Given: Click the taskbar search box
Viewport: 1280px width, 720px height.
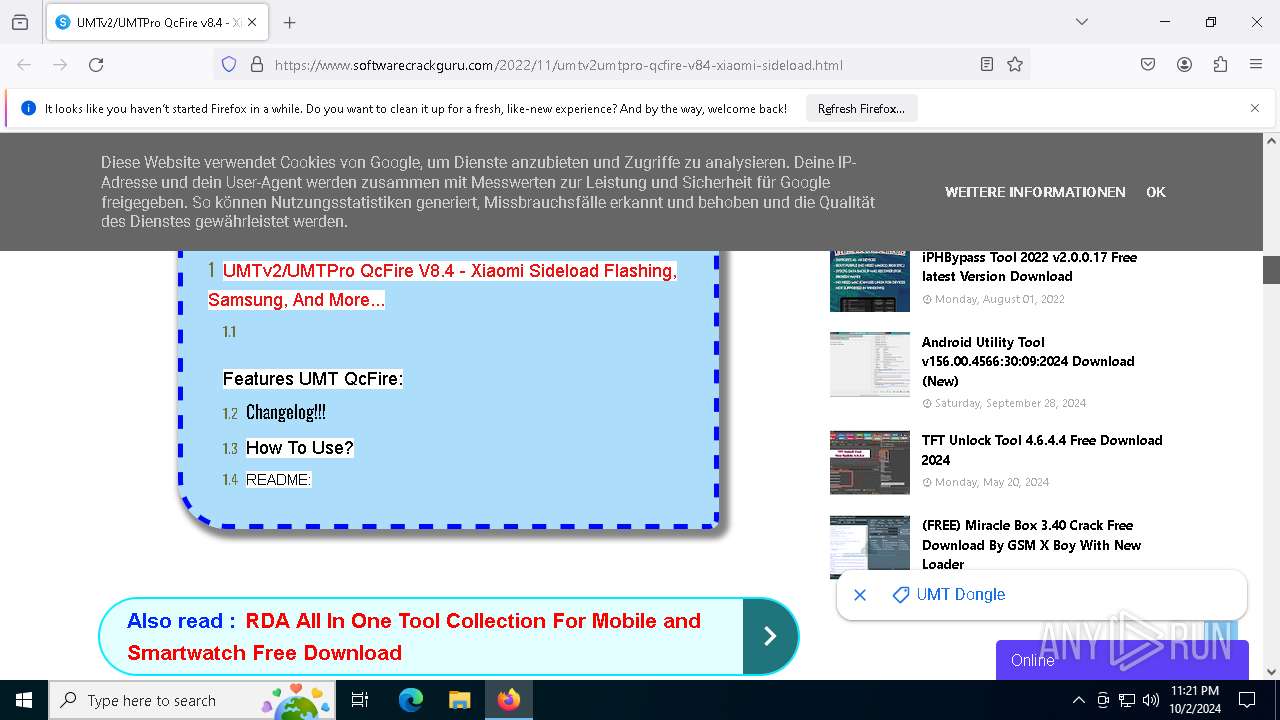Looking at the screenshot, I should click(192, 700).
